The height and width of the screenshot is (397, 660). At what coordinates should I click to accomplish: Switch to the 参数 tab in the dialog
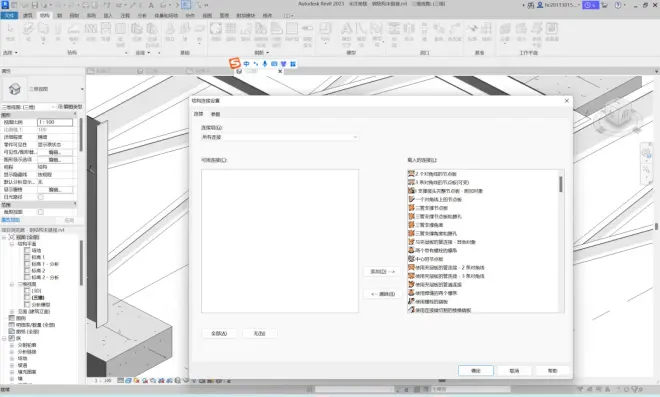tap(216, 114)
